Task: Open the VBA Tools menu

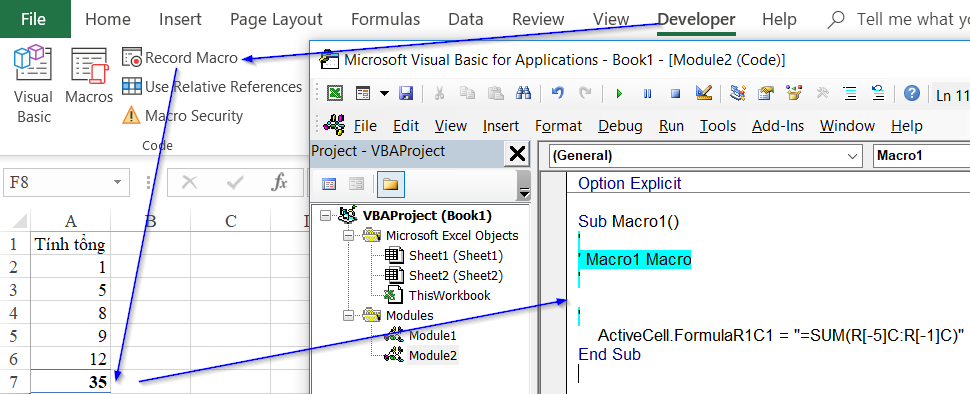Action: 718,126
